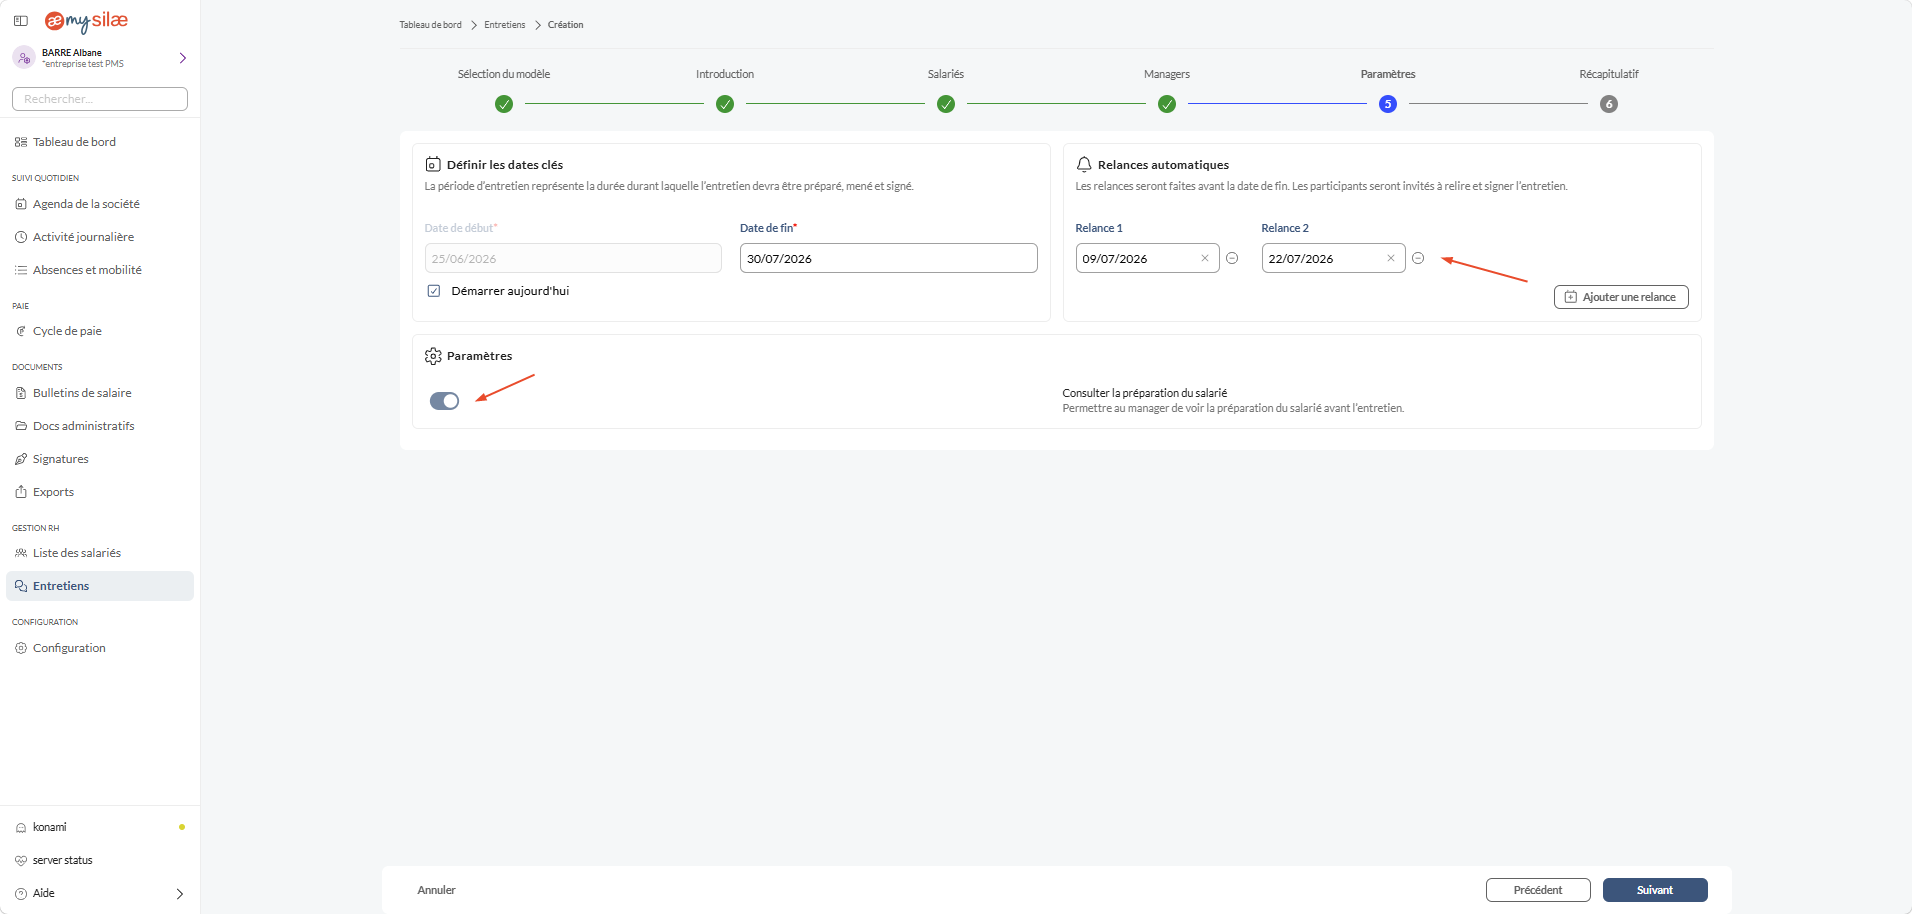Open the my silae logo home
Screen dimensions: 1912x914
click(86, 21)
